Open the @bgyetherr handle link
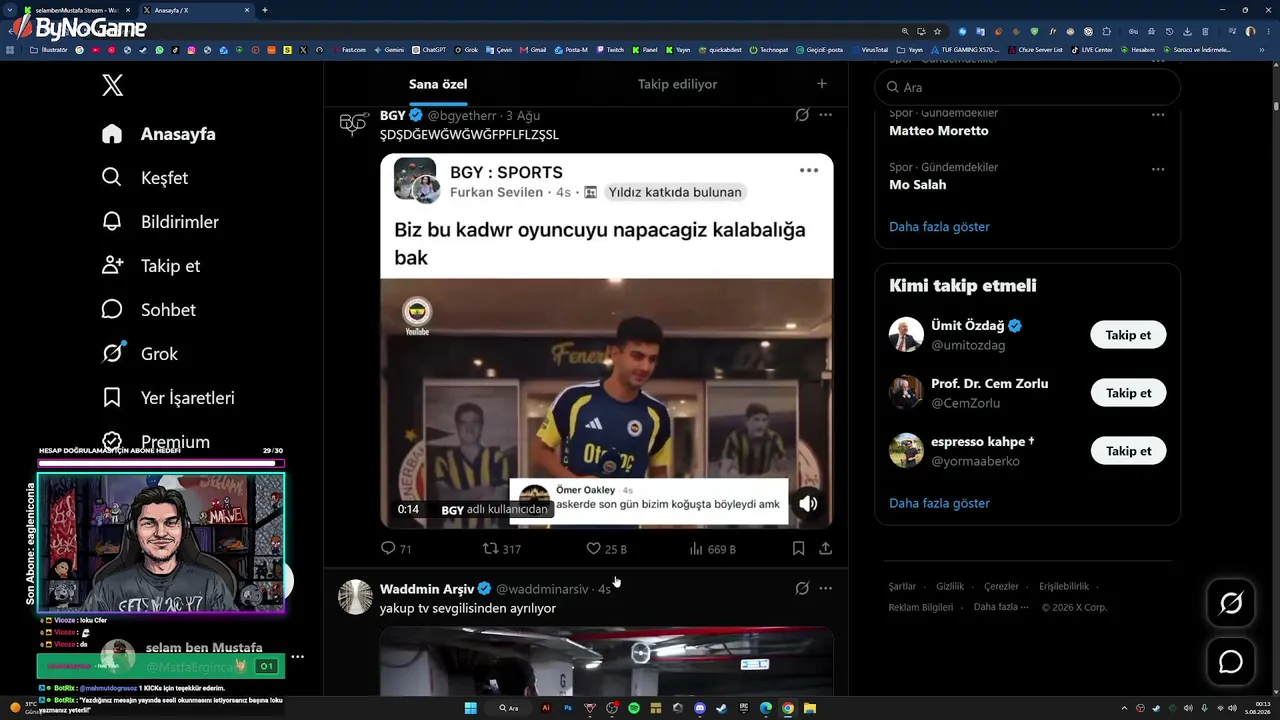 [462, 116]
